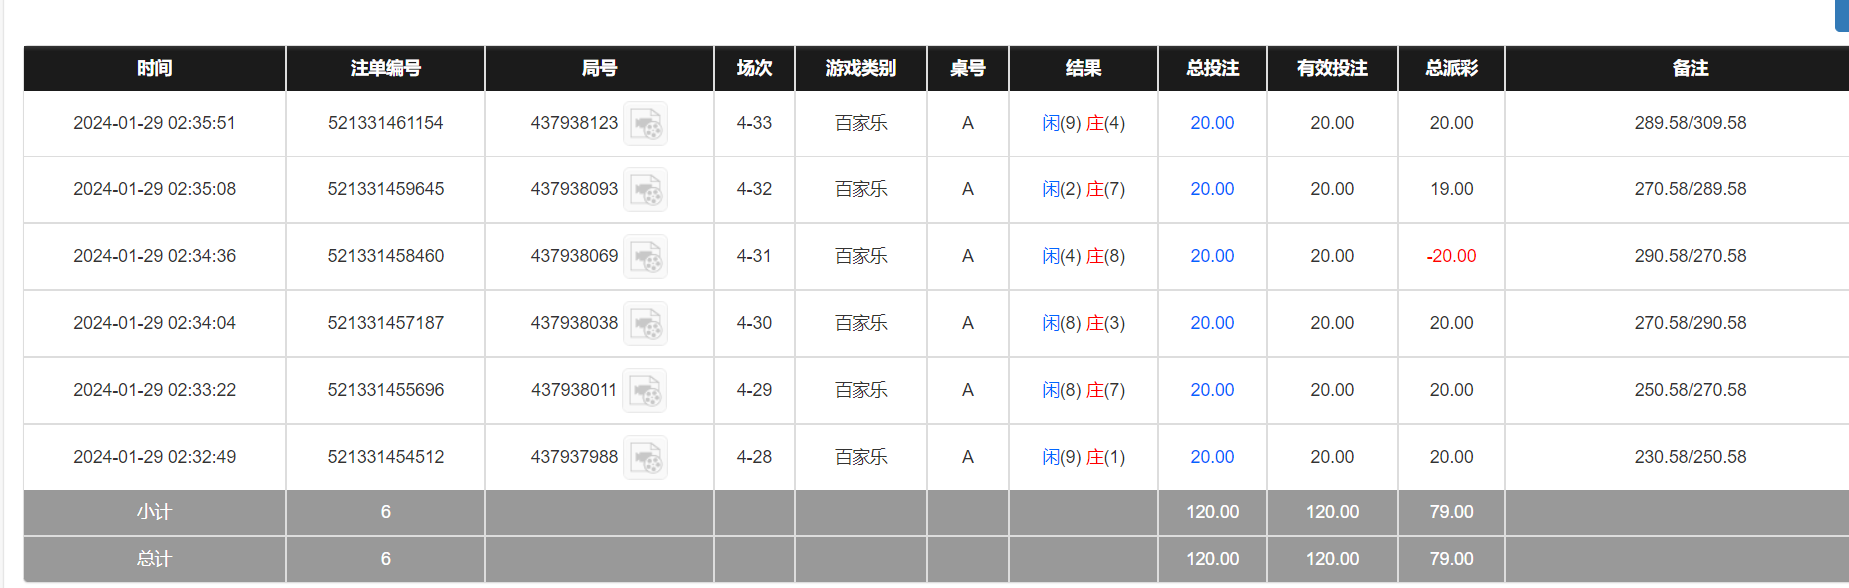Click blue 20.00 total bet at 02:35:51

1212,123
